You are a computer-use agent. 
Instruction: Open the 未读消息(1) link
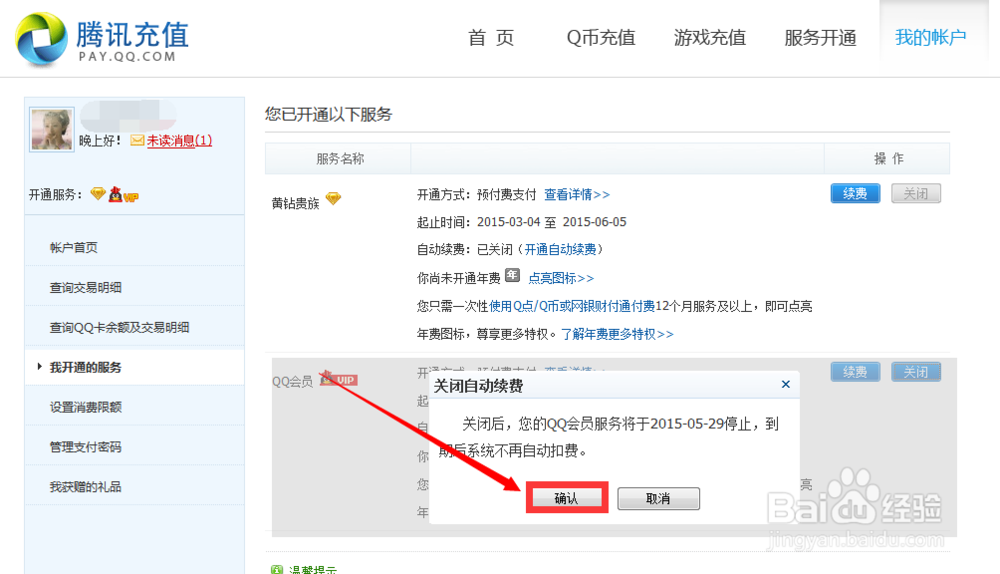[179, 140]
